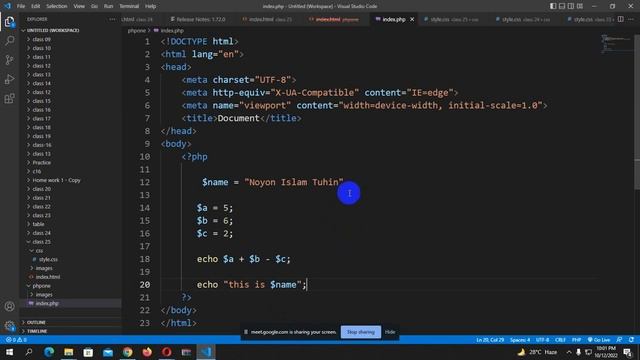Launch Microsoft Edge from the taskbar

49,352
